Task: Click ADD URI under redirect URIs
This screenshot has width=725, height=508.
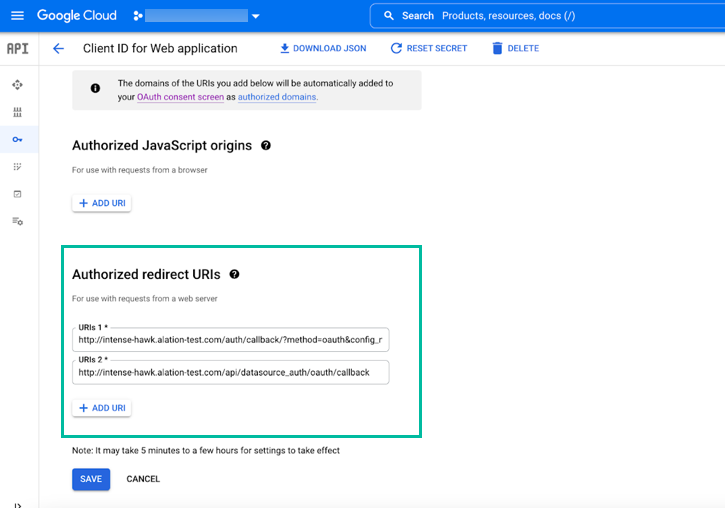Action: [102, 408]
